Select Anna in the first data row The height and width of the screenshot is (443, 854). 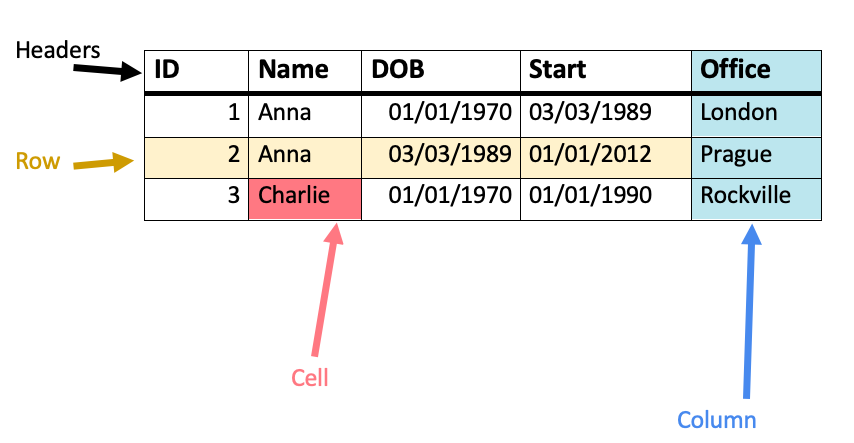[305, 116]
